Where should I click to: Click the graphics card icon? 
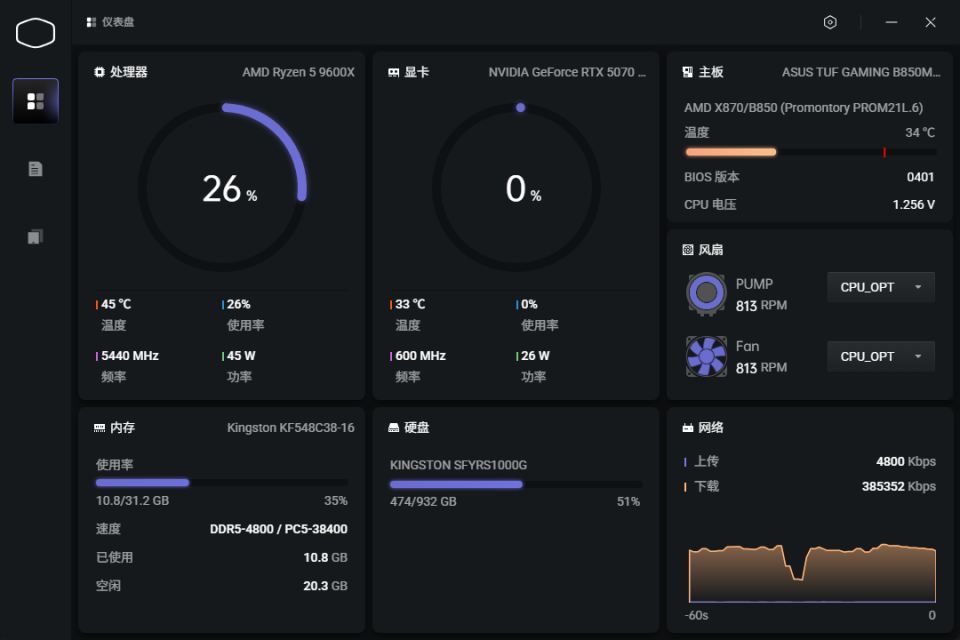394,72
